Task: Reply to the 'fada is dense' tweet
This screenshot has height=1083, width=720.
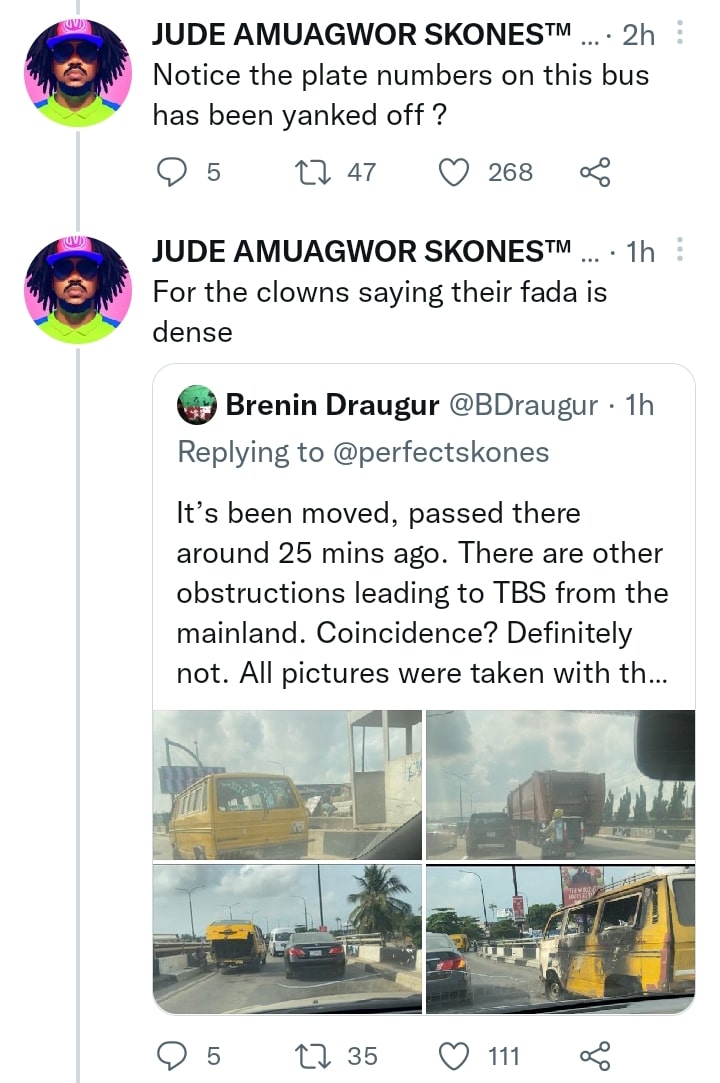Action: tap(173, 1054)
